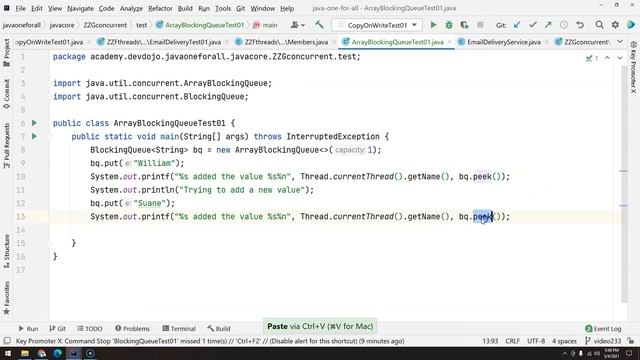
Task: Click the Stop process icon
Action: point(480,25)
